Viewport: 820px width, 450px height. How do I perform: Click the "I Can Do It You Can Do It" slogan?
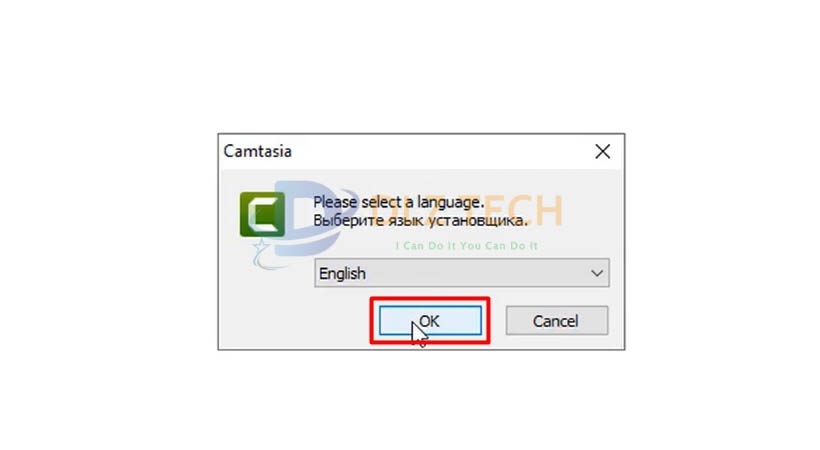pyautogui.click(x=466, y=246)
